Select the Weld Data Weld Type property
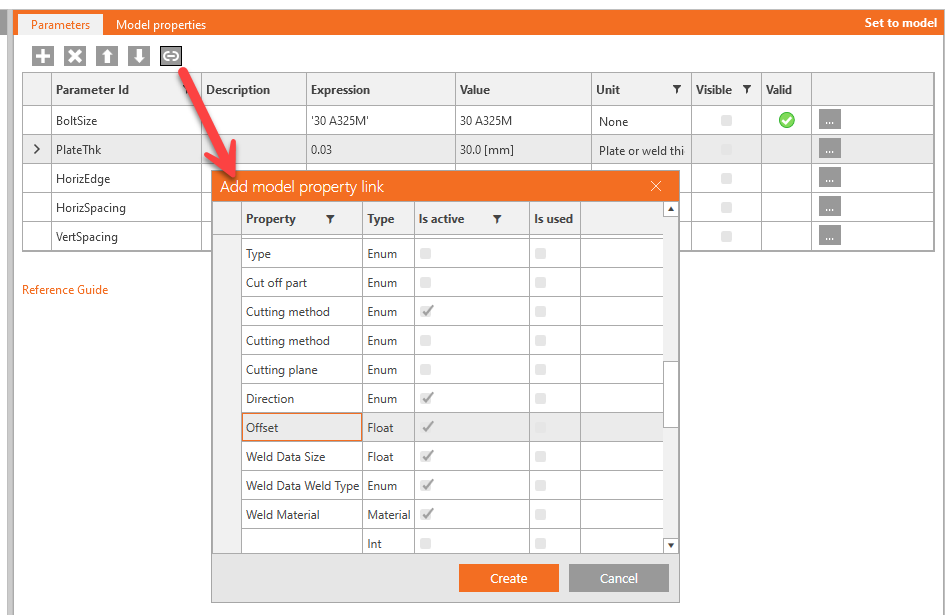945x615 pixels. [302, 485]
